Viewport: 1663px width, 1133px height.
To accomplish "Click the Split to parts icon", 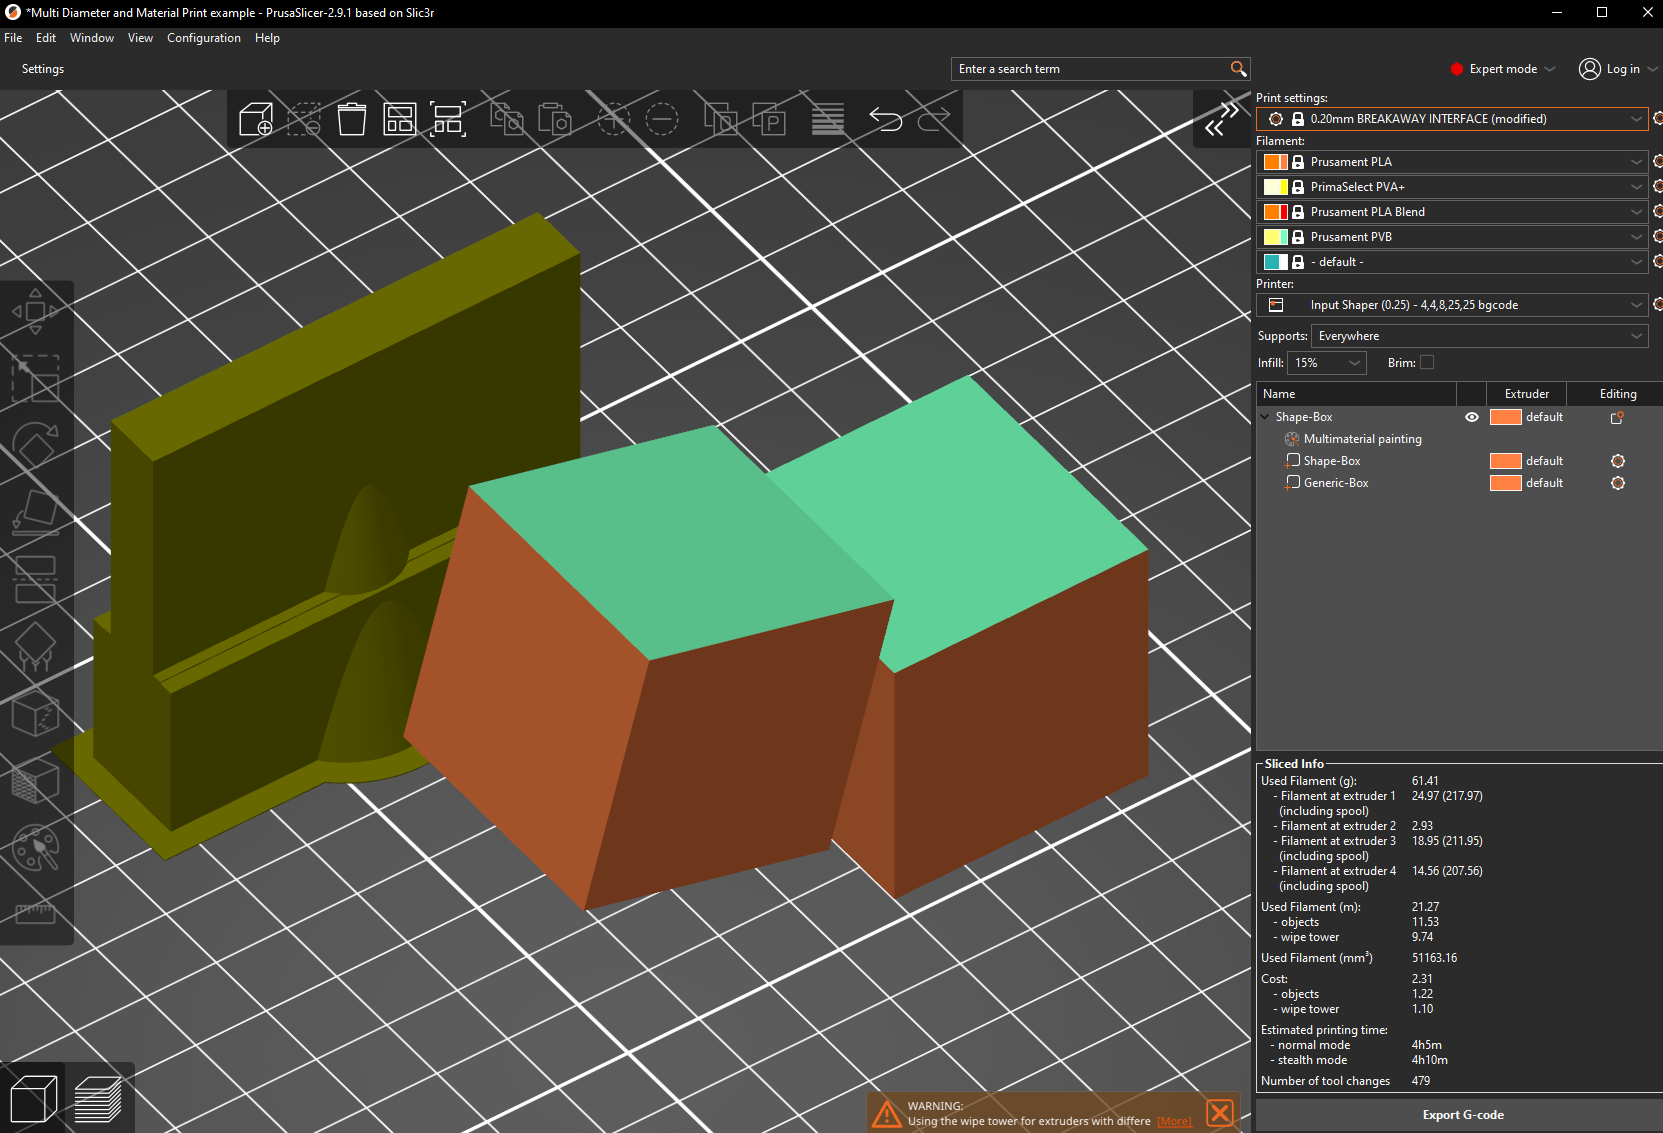I will (769, 119).
